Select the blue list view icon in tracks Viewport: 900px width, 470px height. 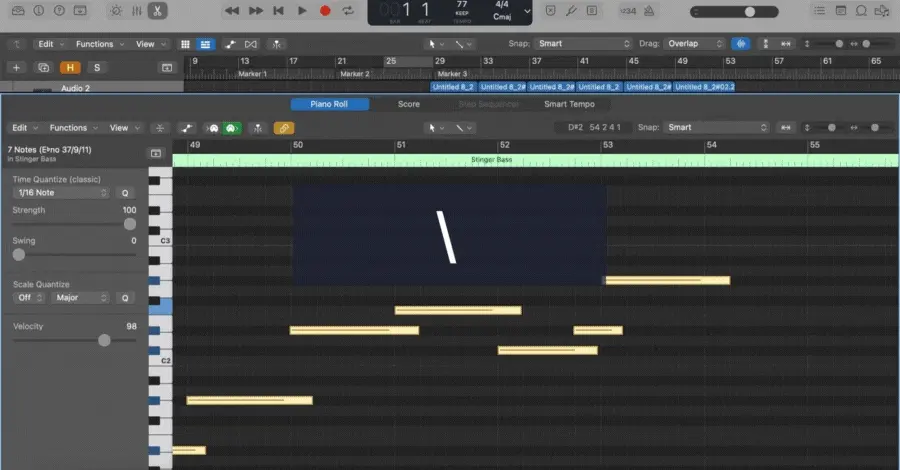(205, 44)
